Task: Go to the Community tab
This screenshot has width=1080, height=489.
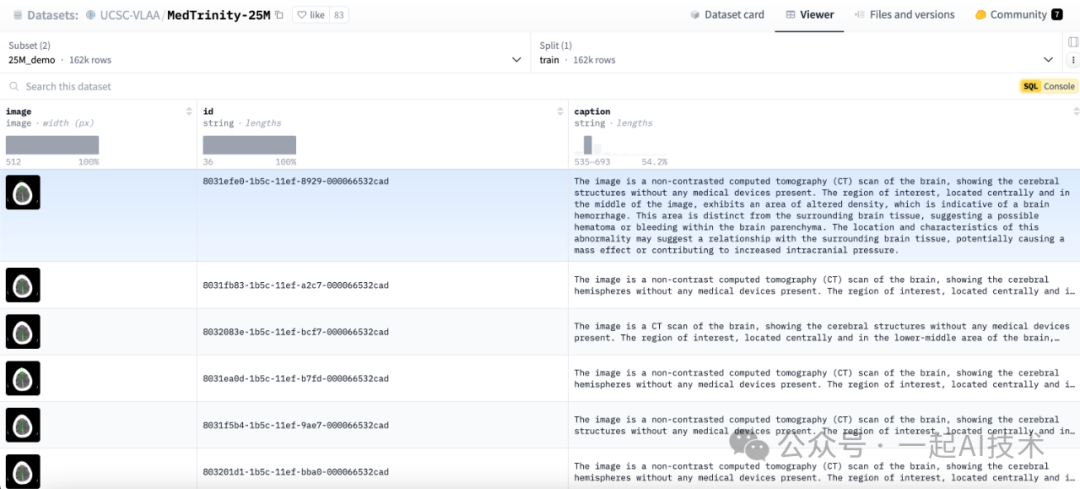Action: pos(1010,15)
